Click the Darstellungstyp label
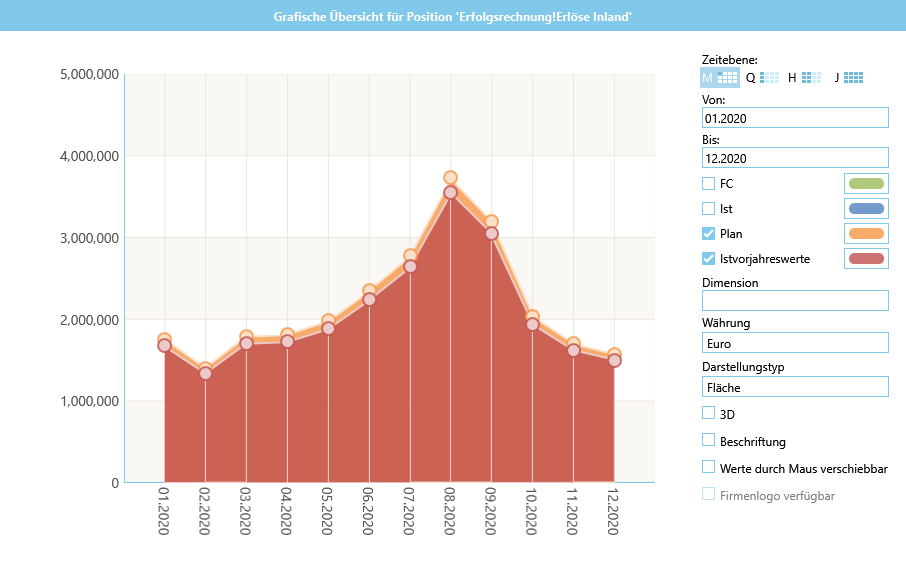 pyautogui.click(x=743, y=367)
